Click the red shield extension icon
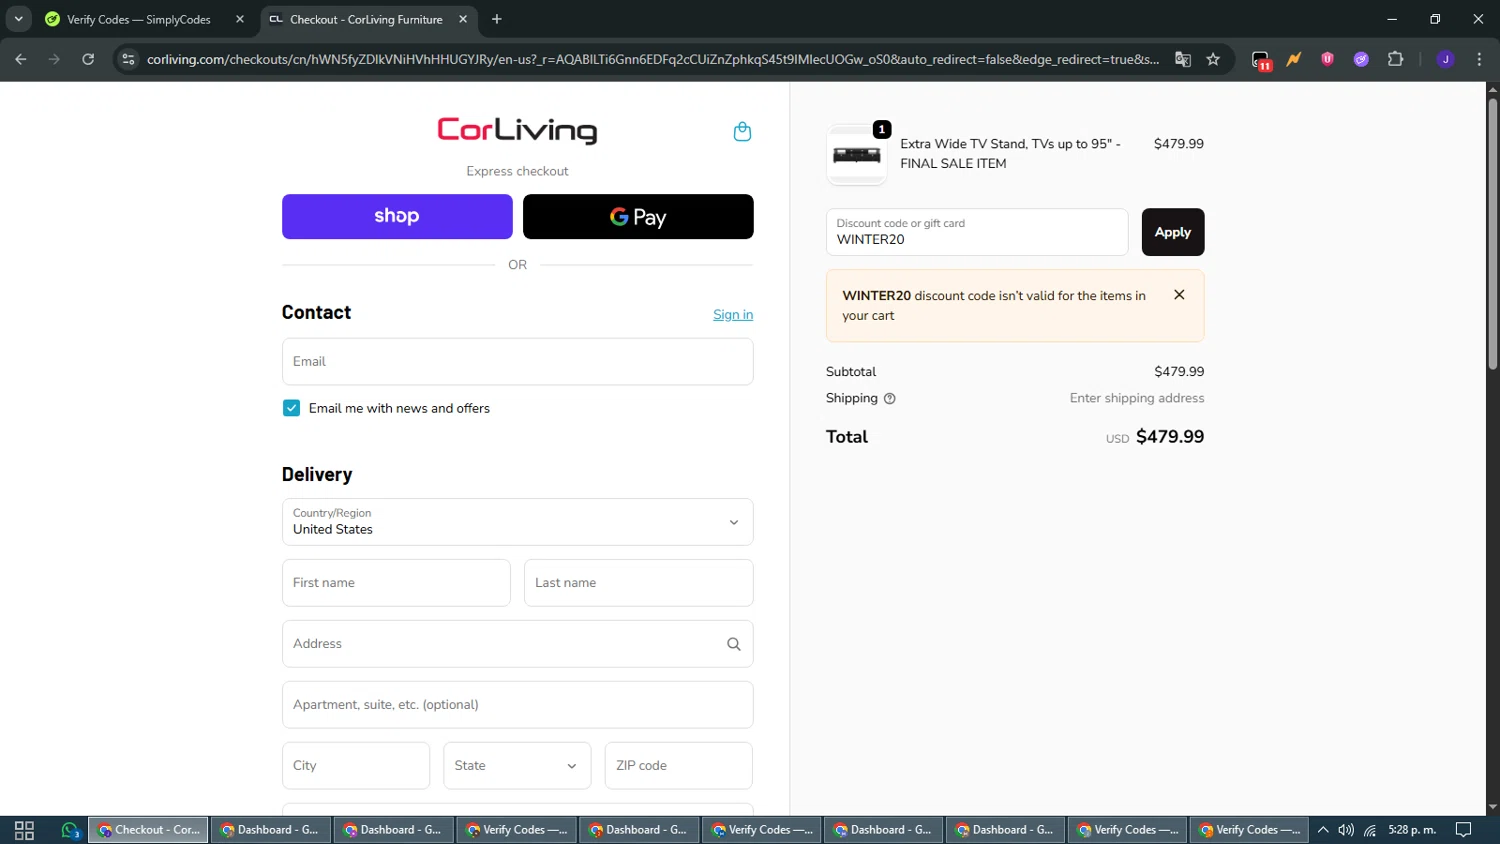 [1327, 59]
